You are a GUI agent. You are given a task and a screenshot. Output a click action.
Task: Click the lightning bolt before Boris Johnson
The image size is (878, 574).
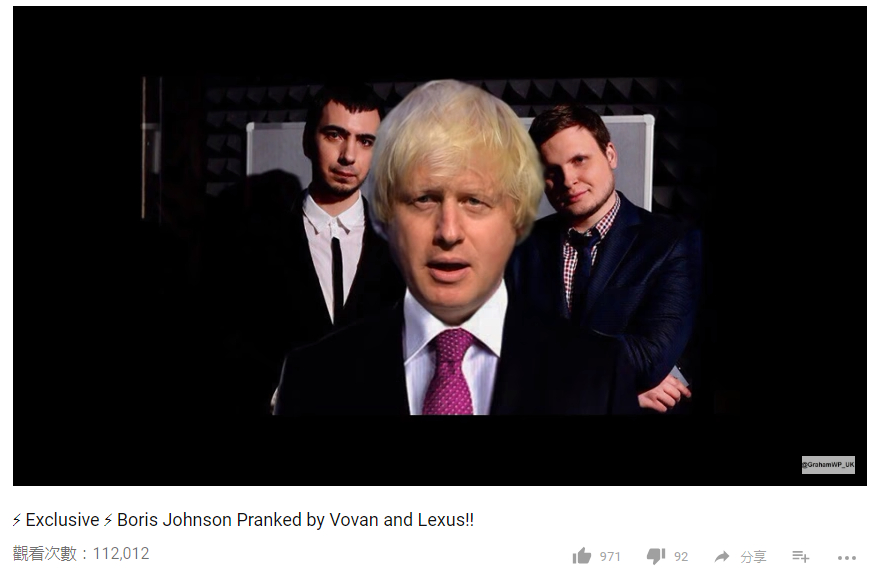108,520
